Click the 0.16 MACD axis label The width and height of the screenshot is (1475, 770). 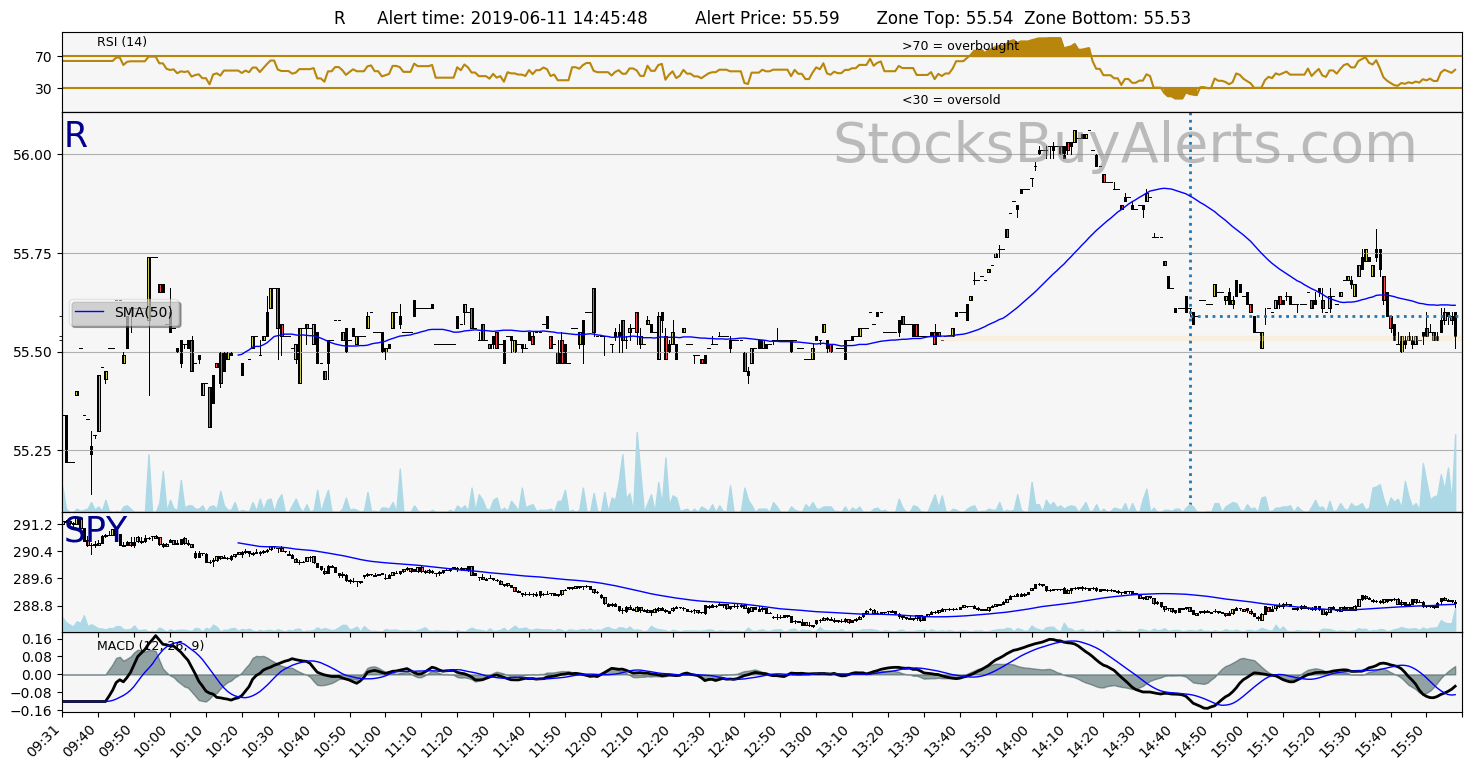(x=37, y=638)
